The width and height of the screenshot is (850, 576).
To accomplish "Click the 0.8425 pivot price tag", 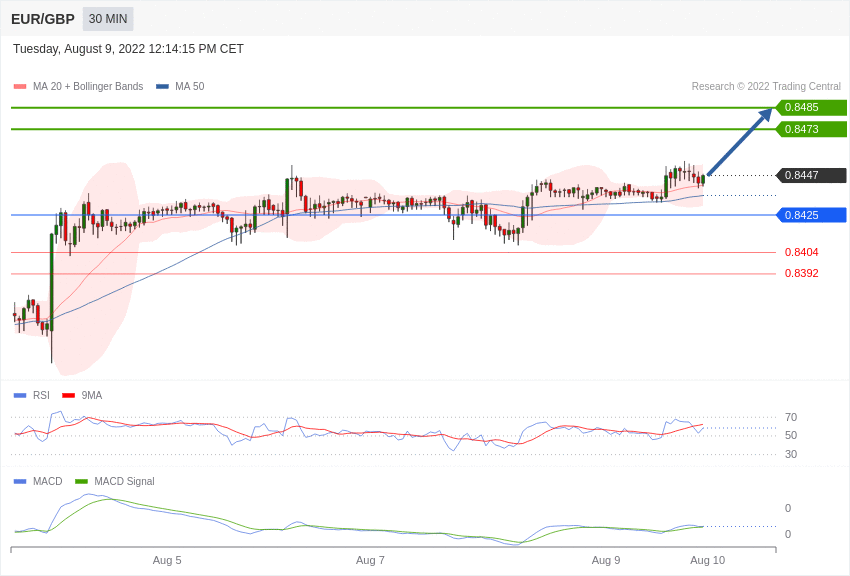I will pyautogui.click(x=810, y=215).
